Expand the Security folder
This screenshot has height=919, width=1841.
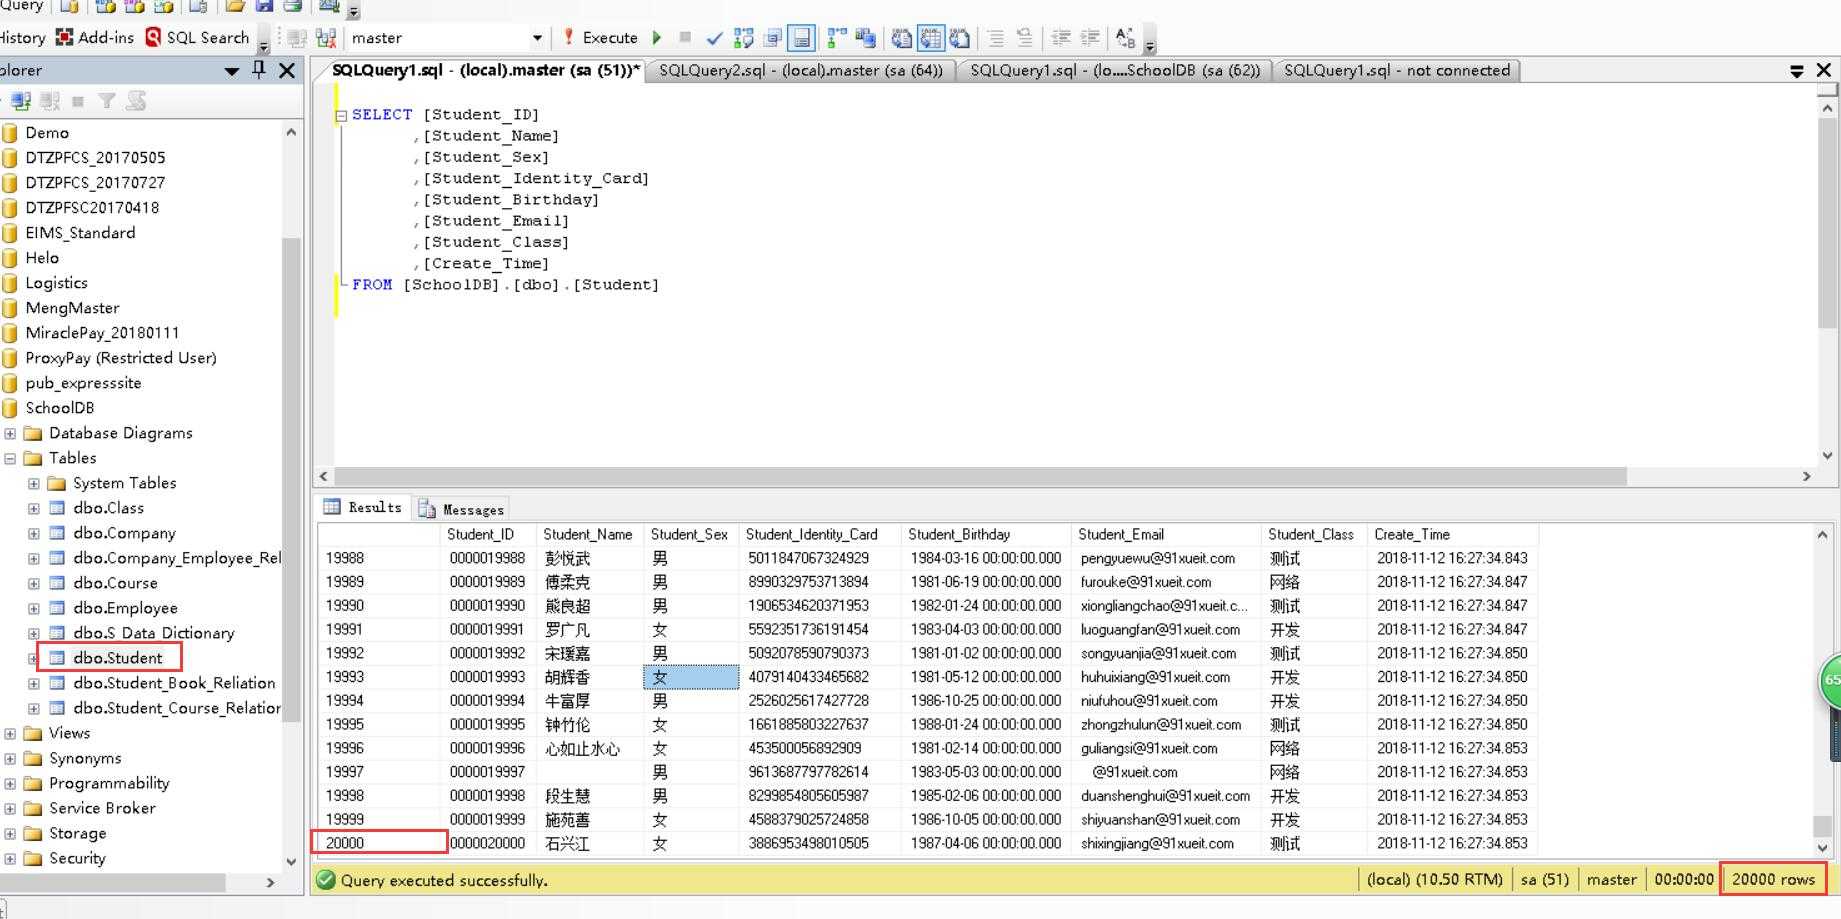pyautogui.click(x=10, y=858)
